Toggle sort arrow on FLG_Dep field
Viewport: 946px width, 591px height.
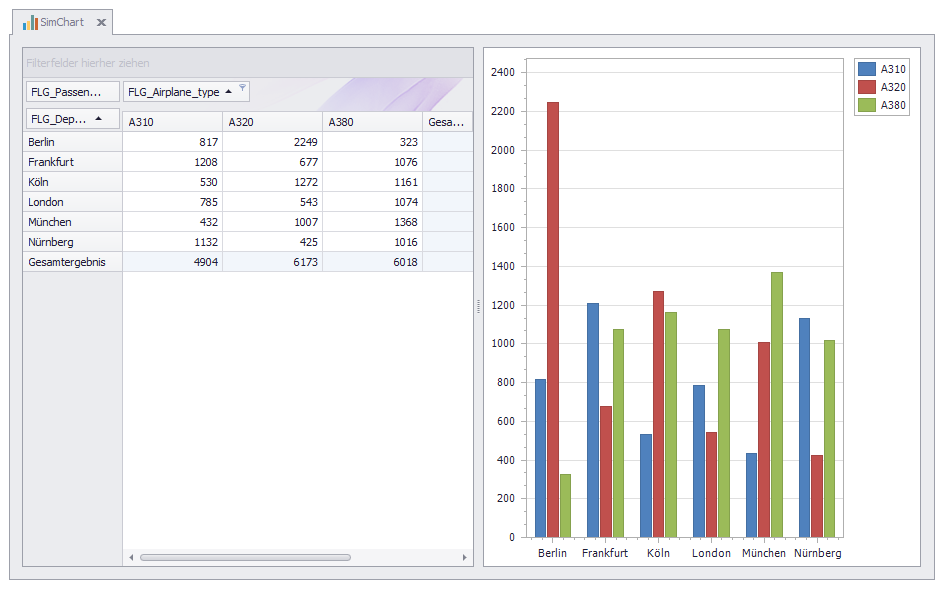tap(98, 118)
